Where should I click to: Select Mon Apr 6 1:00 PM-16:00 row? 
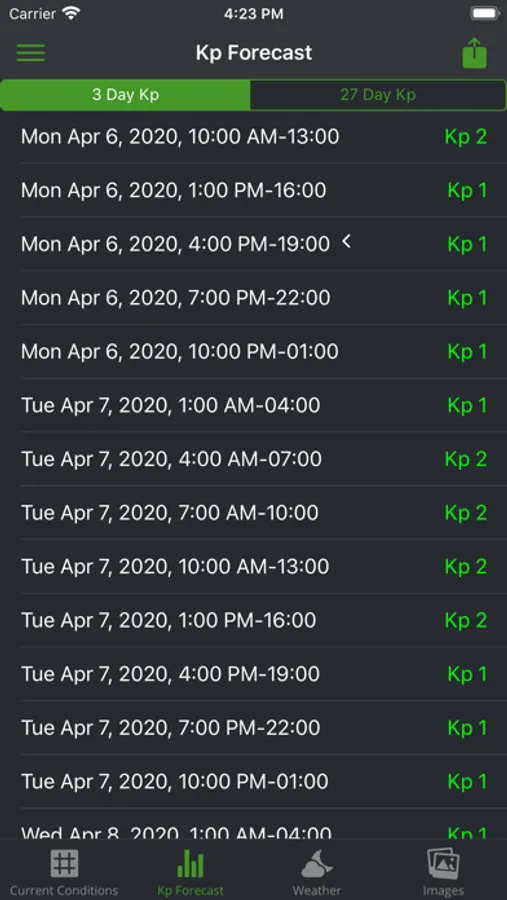pos(253,190)
